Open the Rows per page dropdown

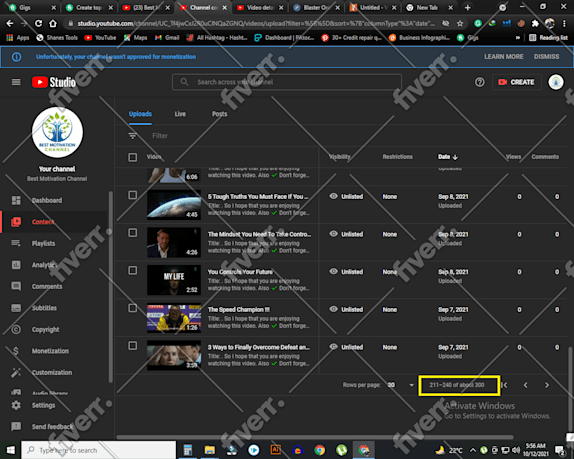click(x=401, y=385)
